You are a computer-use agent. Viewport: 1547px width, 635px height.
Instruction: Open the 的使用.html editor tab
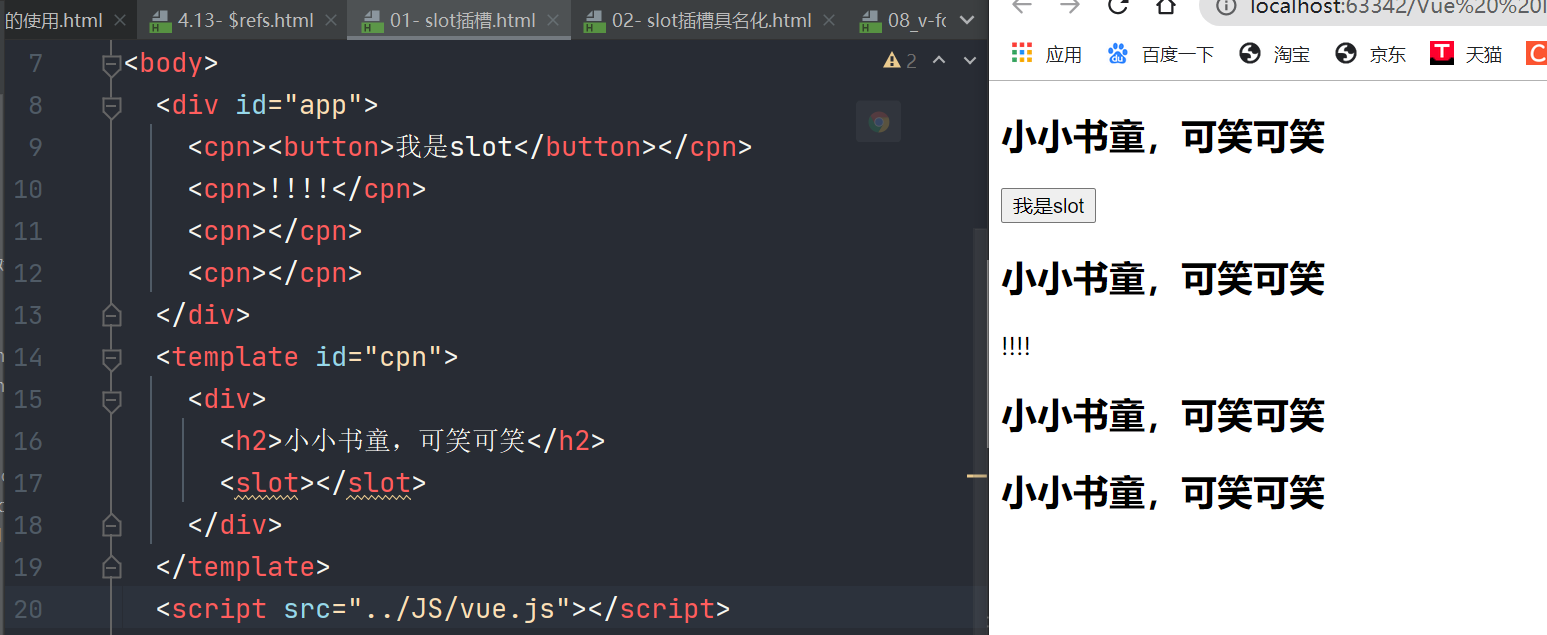[53, 20]
